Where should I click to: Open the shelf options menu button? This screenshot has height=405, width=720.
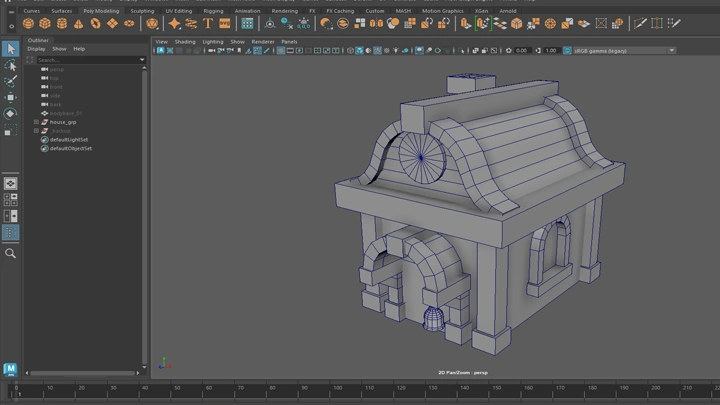point(11,26)
